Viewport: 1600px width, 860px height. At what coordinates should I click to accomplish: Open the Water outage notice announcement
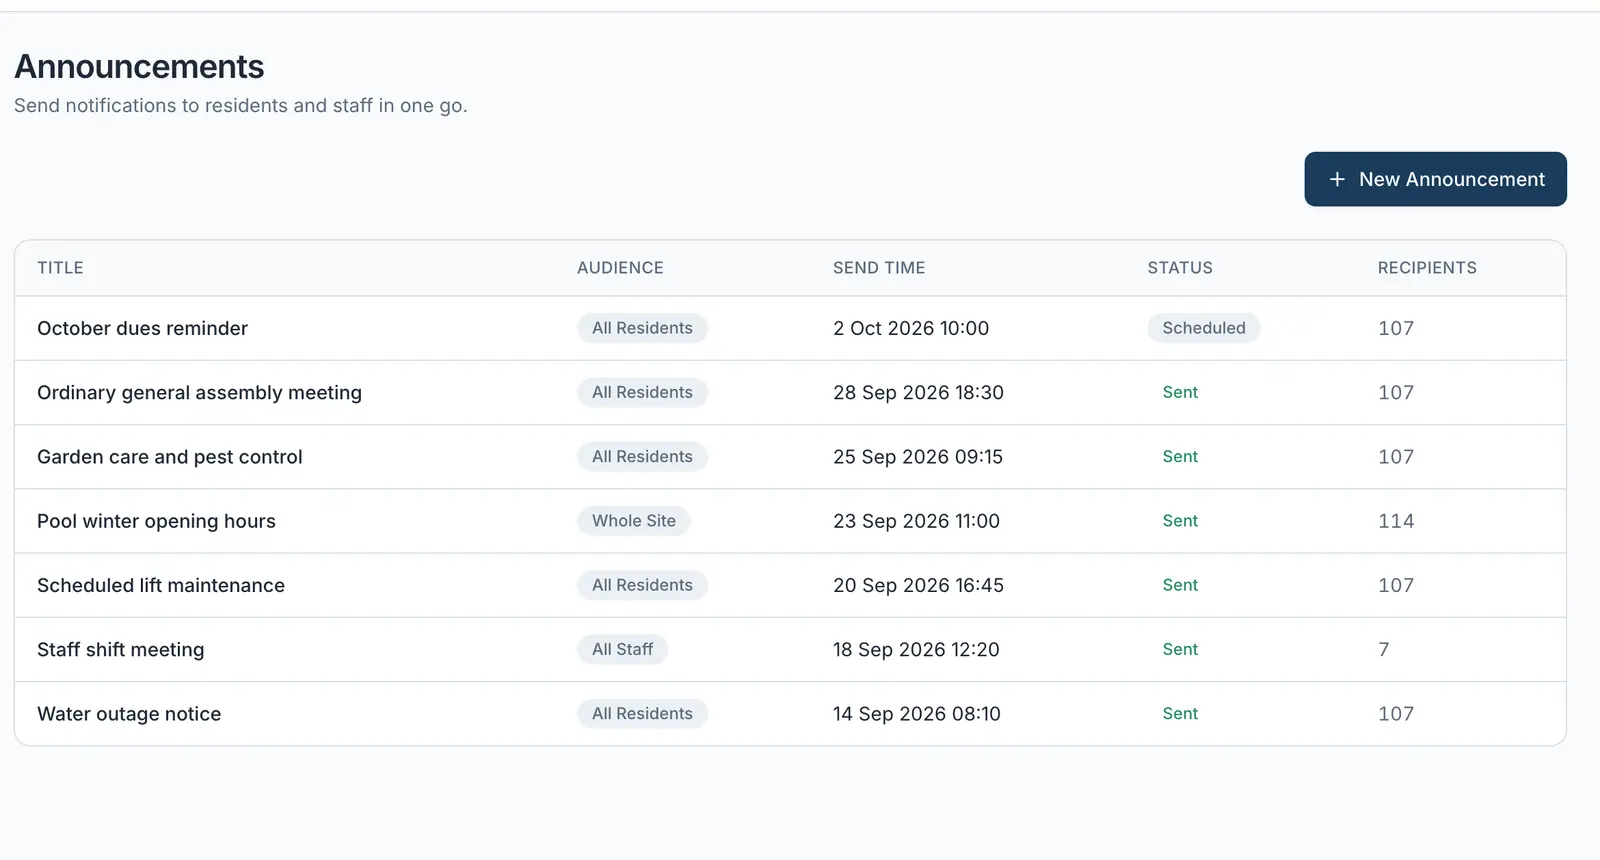click(129, 714)
